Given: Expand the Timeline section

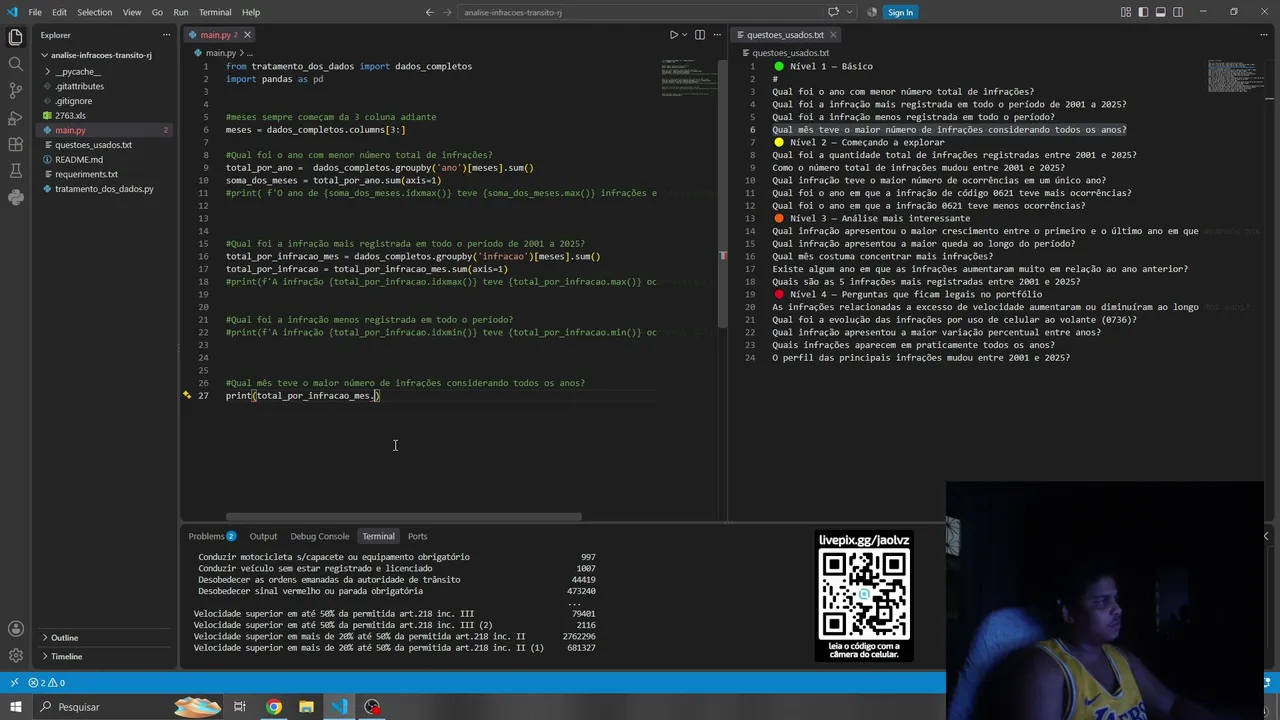Looking at the screenshot, I should pyautogui.click(x=67, y=656).
